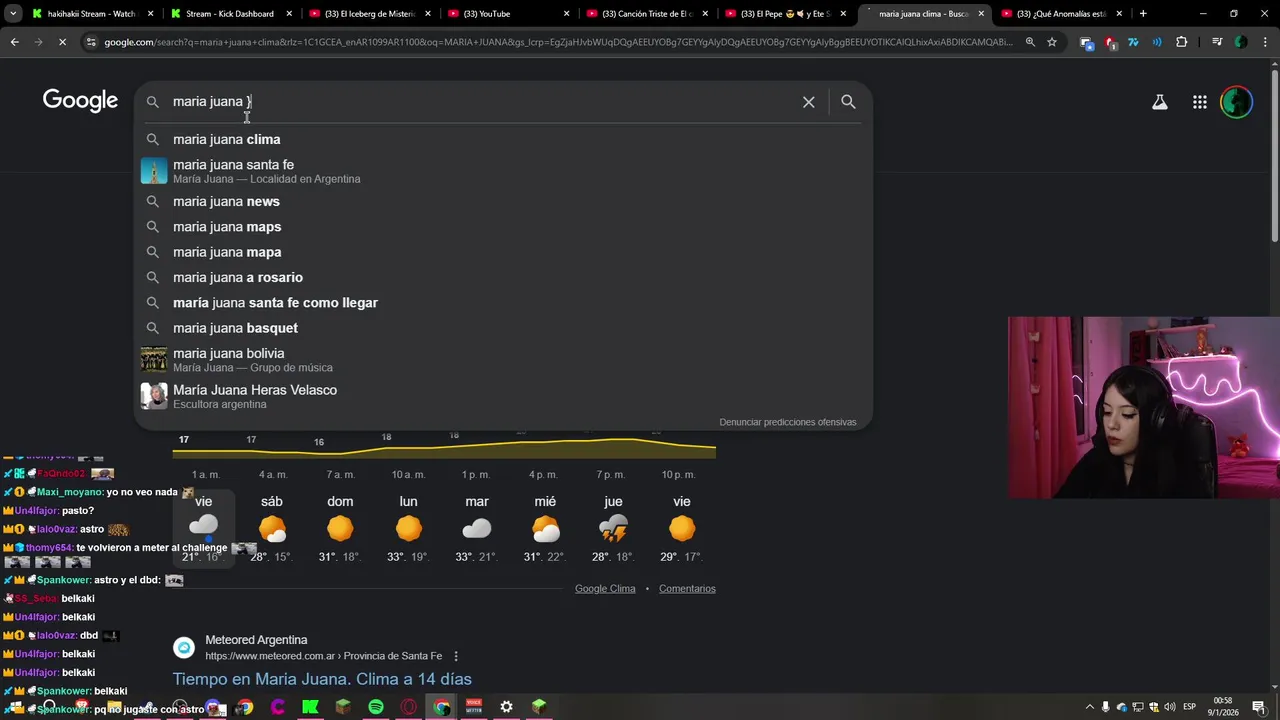
Task: Select suggestion 'maria juana basquet'
Action: [503, 328]
